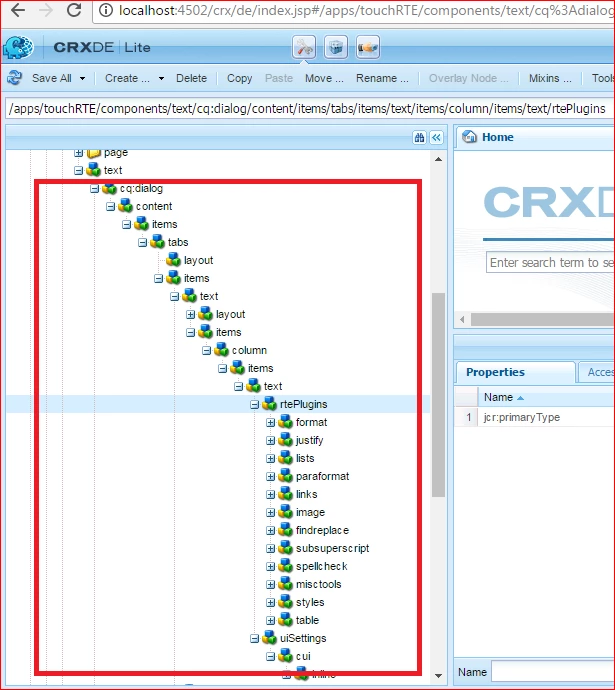Click the browser back arrow
615x690 pixels.
[x=18, y=10]
